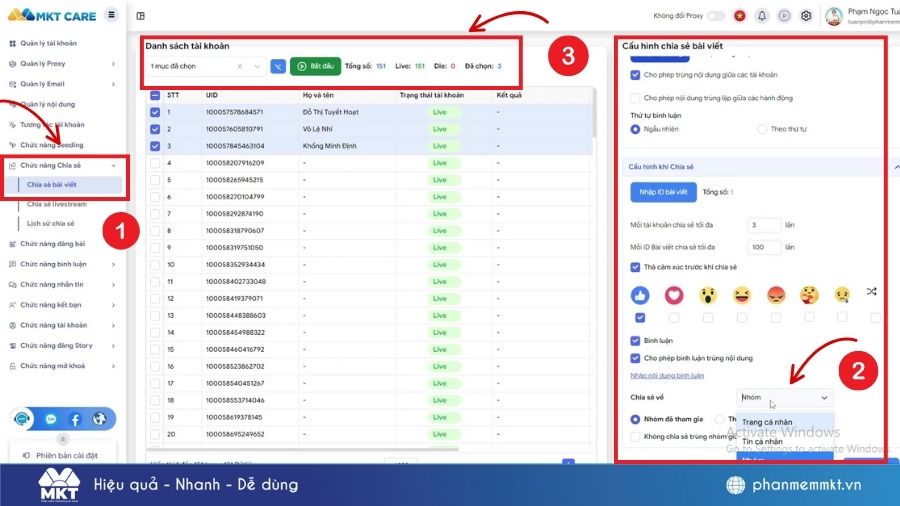
Task: Open Chức năng đăng bài in sidebar
Action: tap(52, 244)
